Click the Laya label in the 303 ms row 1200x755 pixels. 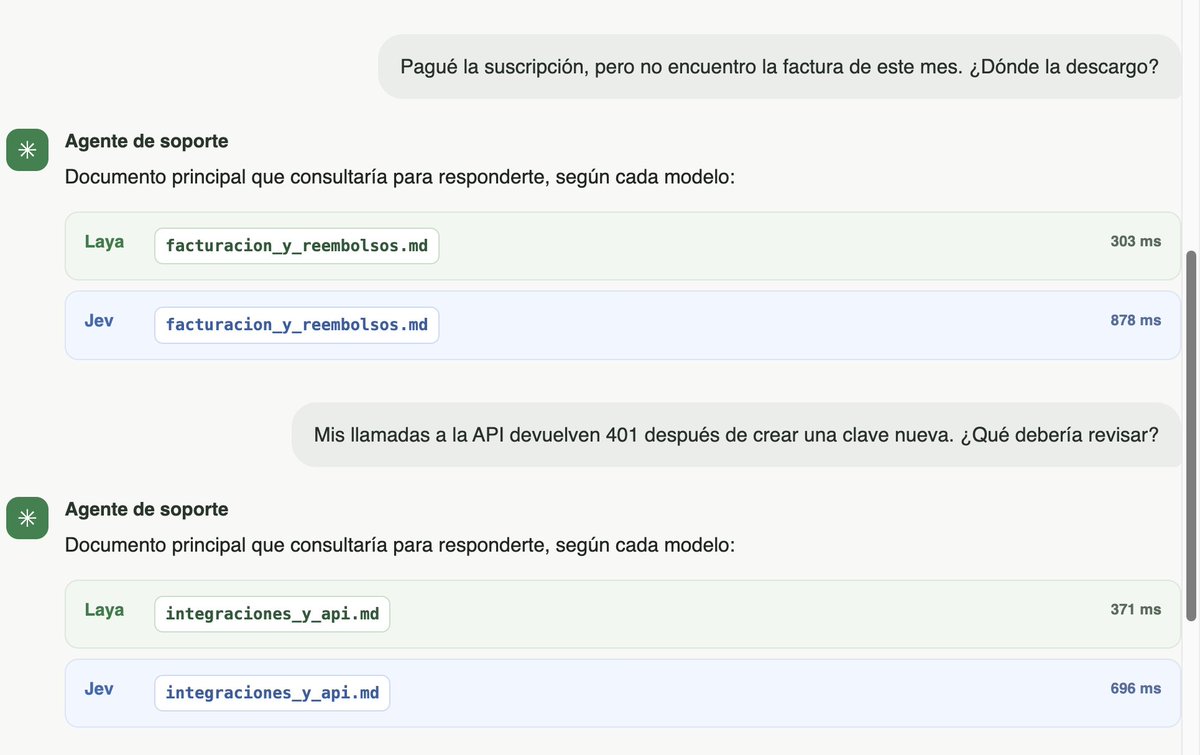click(x=104, y=242)
